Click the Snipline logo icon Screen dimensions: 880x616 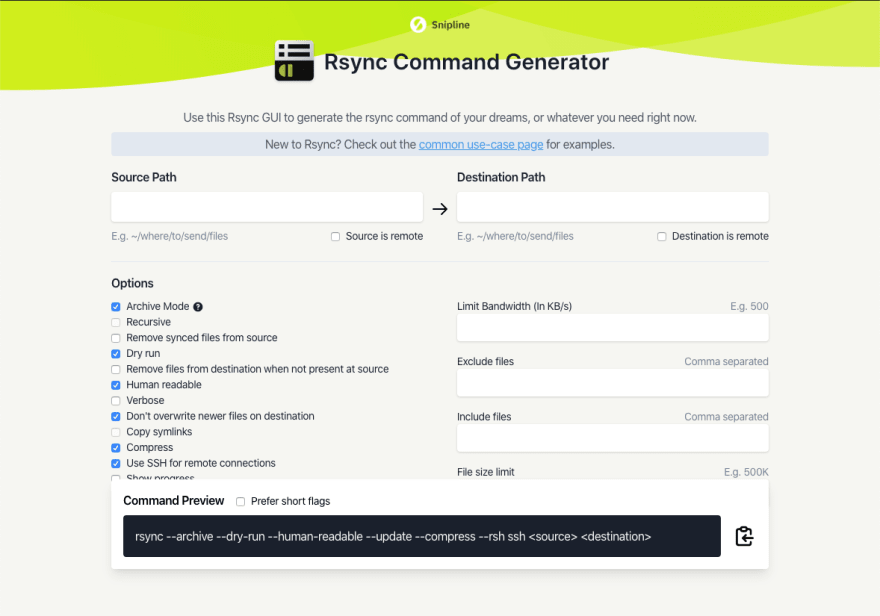click(x=418, y=25)
